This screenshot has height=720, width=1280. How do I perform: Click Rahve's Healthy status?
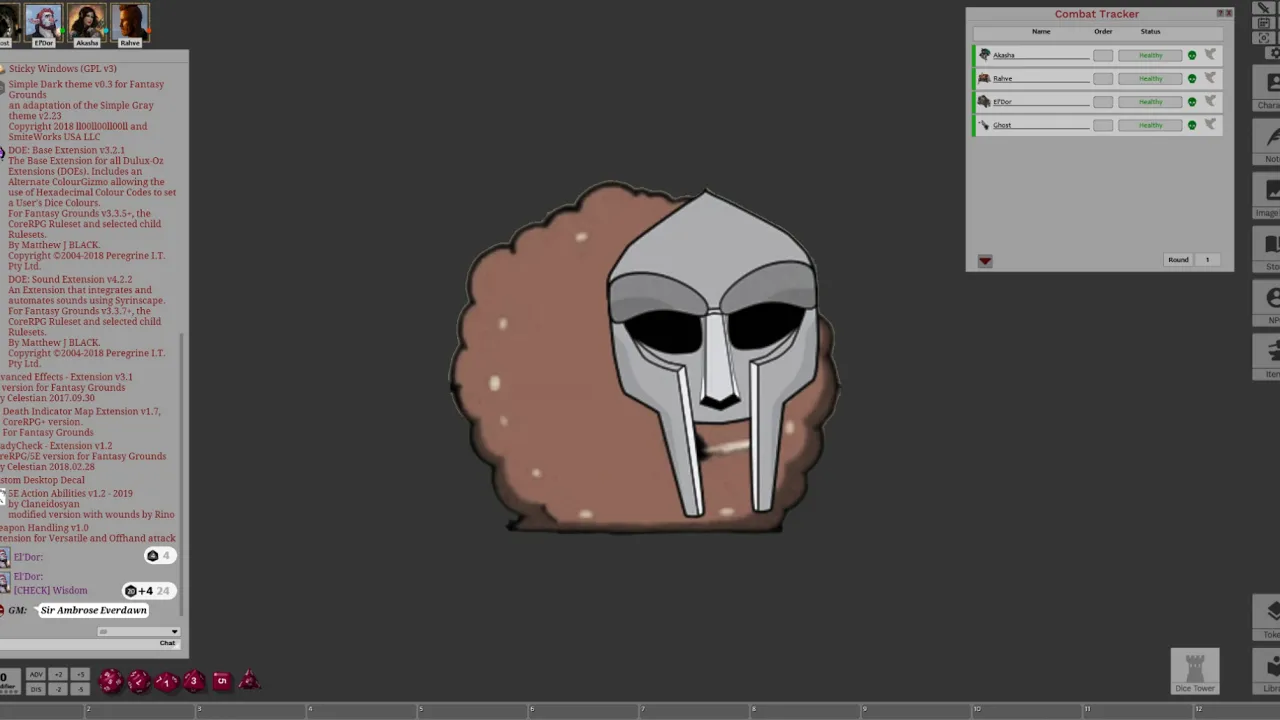[x=1150, y=78]
